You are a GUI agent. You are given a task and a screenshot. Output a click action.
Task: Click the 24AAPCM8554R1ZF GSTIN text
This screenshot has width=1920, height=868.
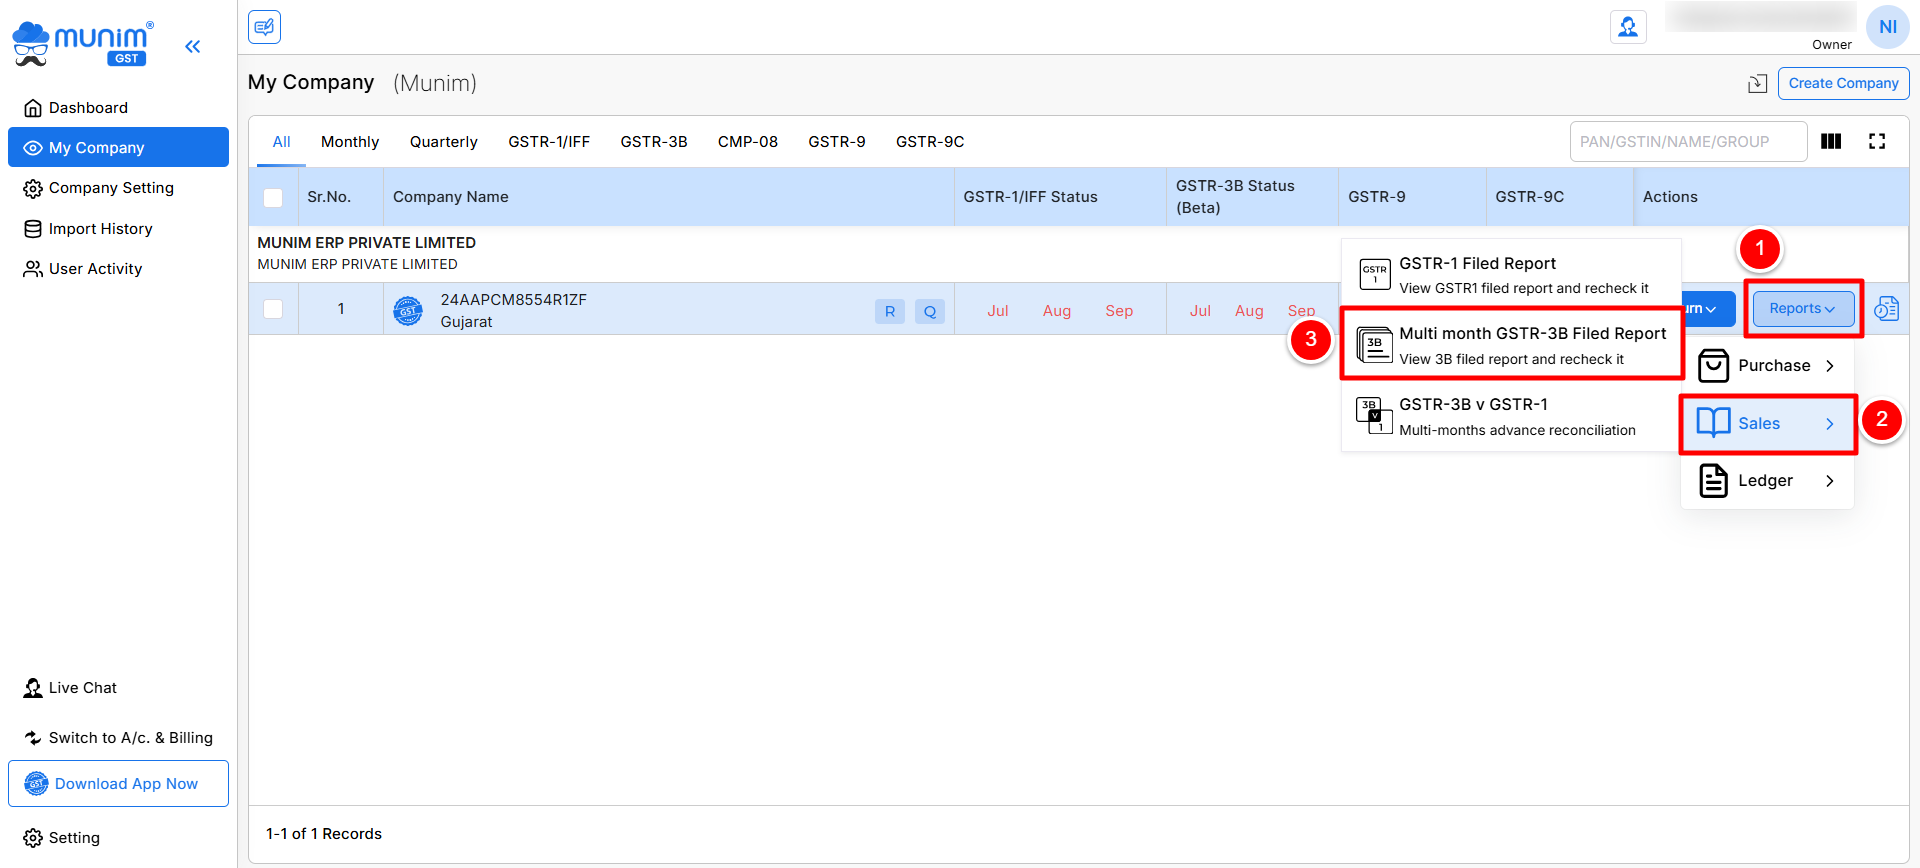pyautogui.click(x=514, y=300)
